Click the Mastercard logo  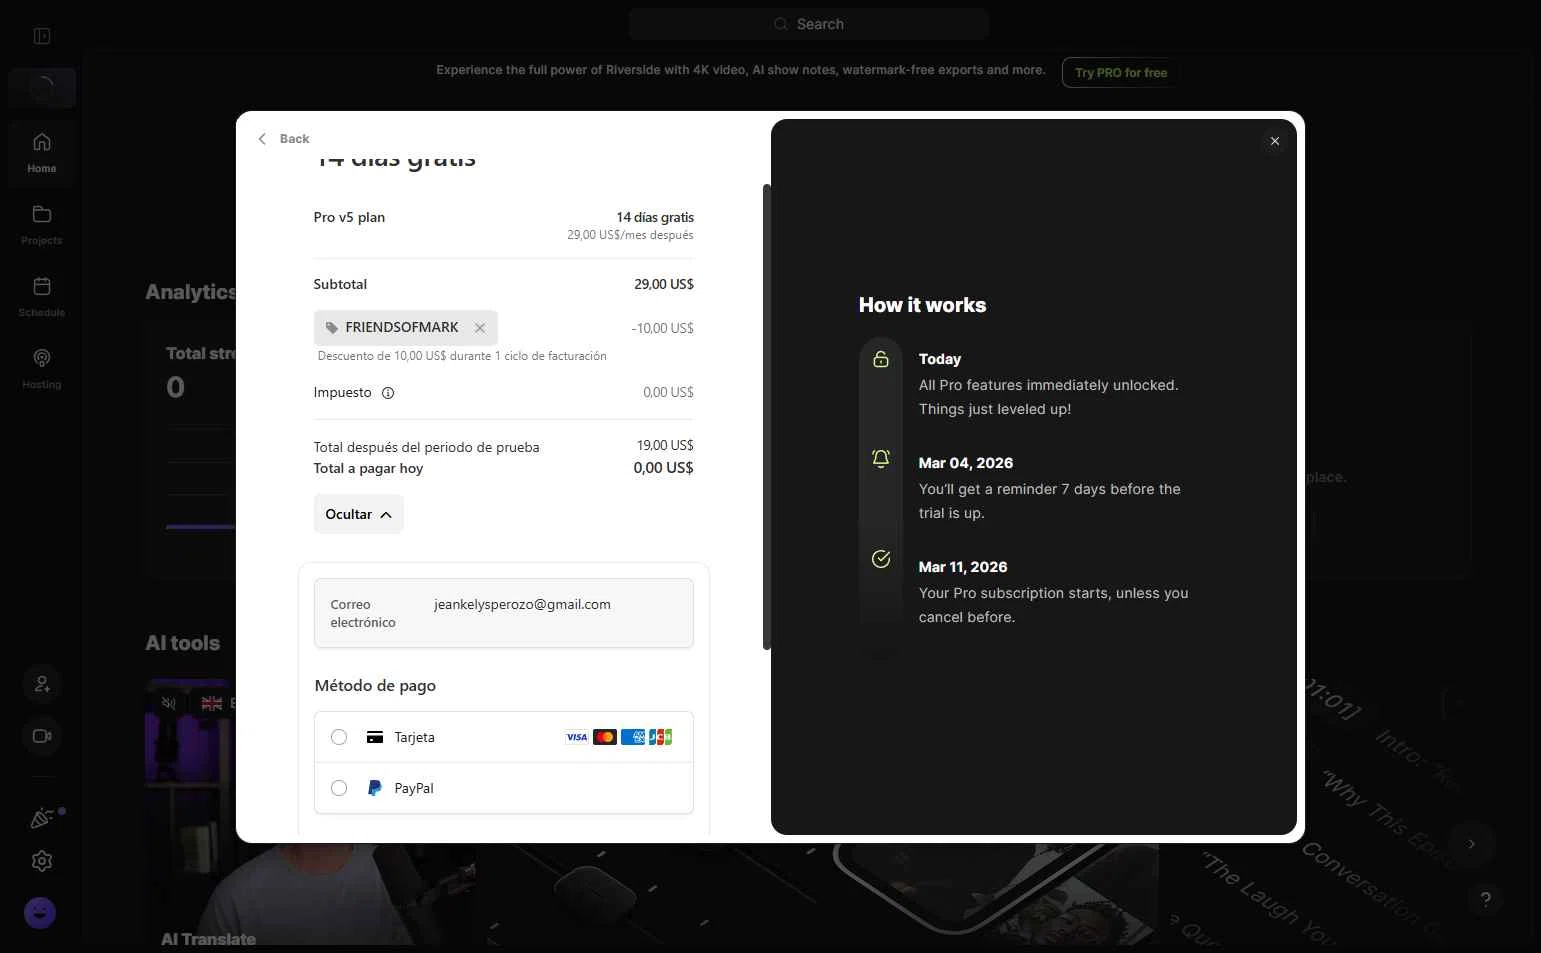click(x=605, y=737)
